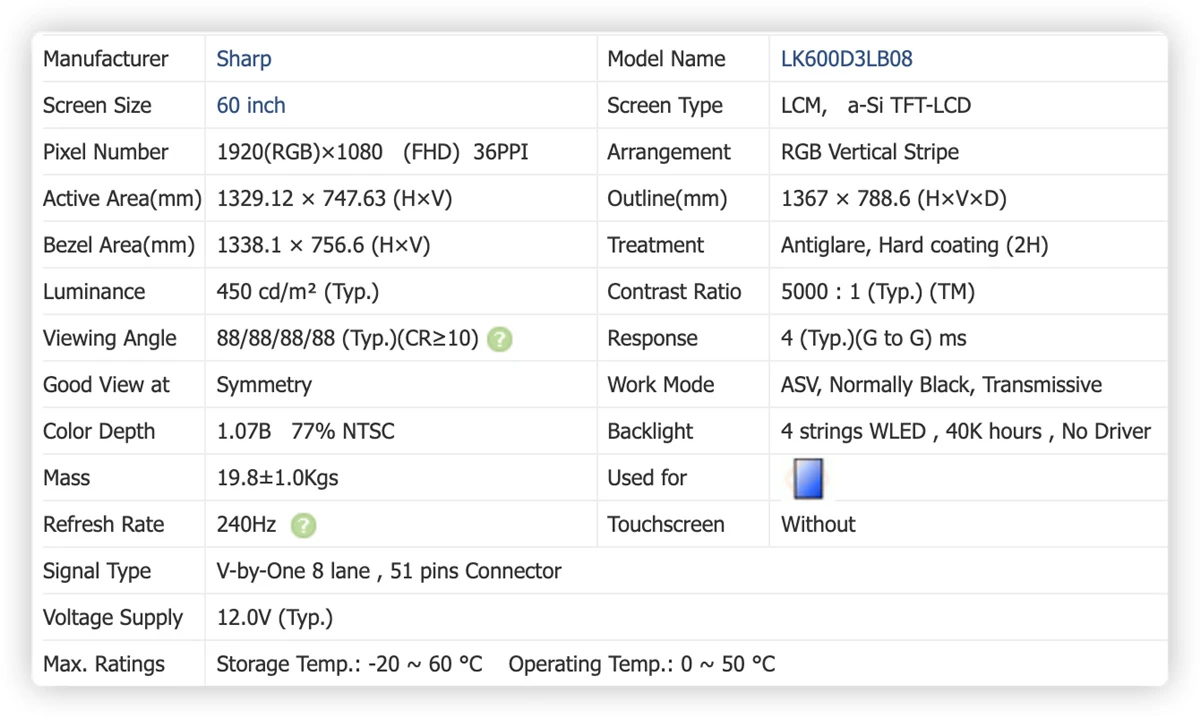
Task: Click the Storage Temp. rating text
Action: (x=350, y=664)
